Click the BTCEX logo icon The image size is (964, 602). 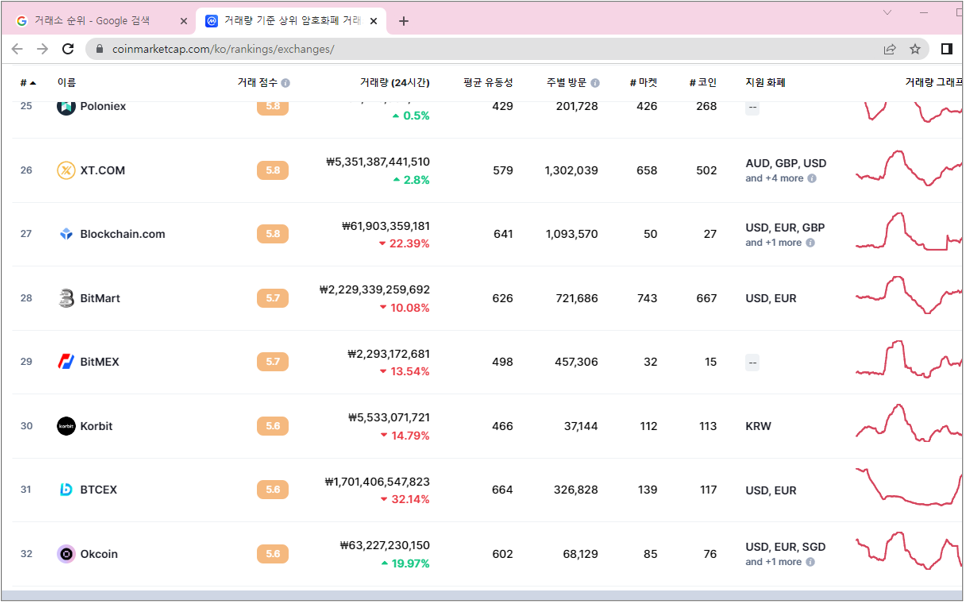click(66, 489)
